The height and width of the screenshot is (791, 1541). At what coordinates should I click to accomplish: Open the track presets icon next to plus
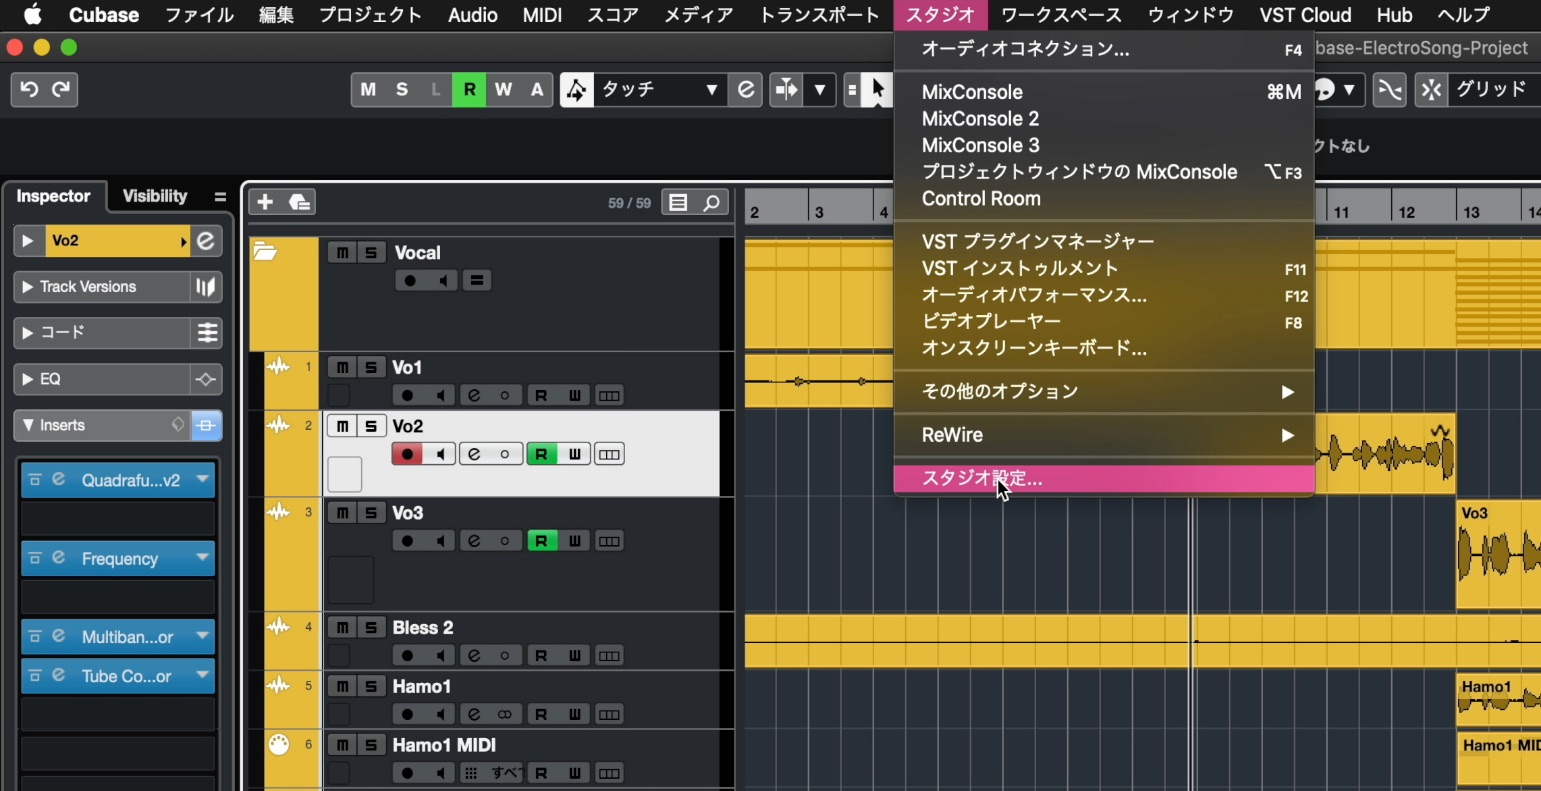click(299, 203)
